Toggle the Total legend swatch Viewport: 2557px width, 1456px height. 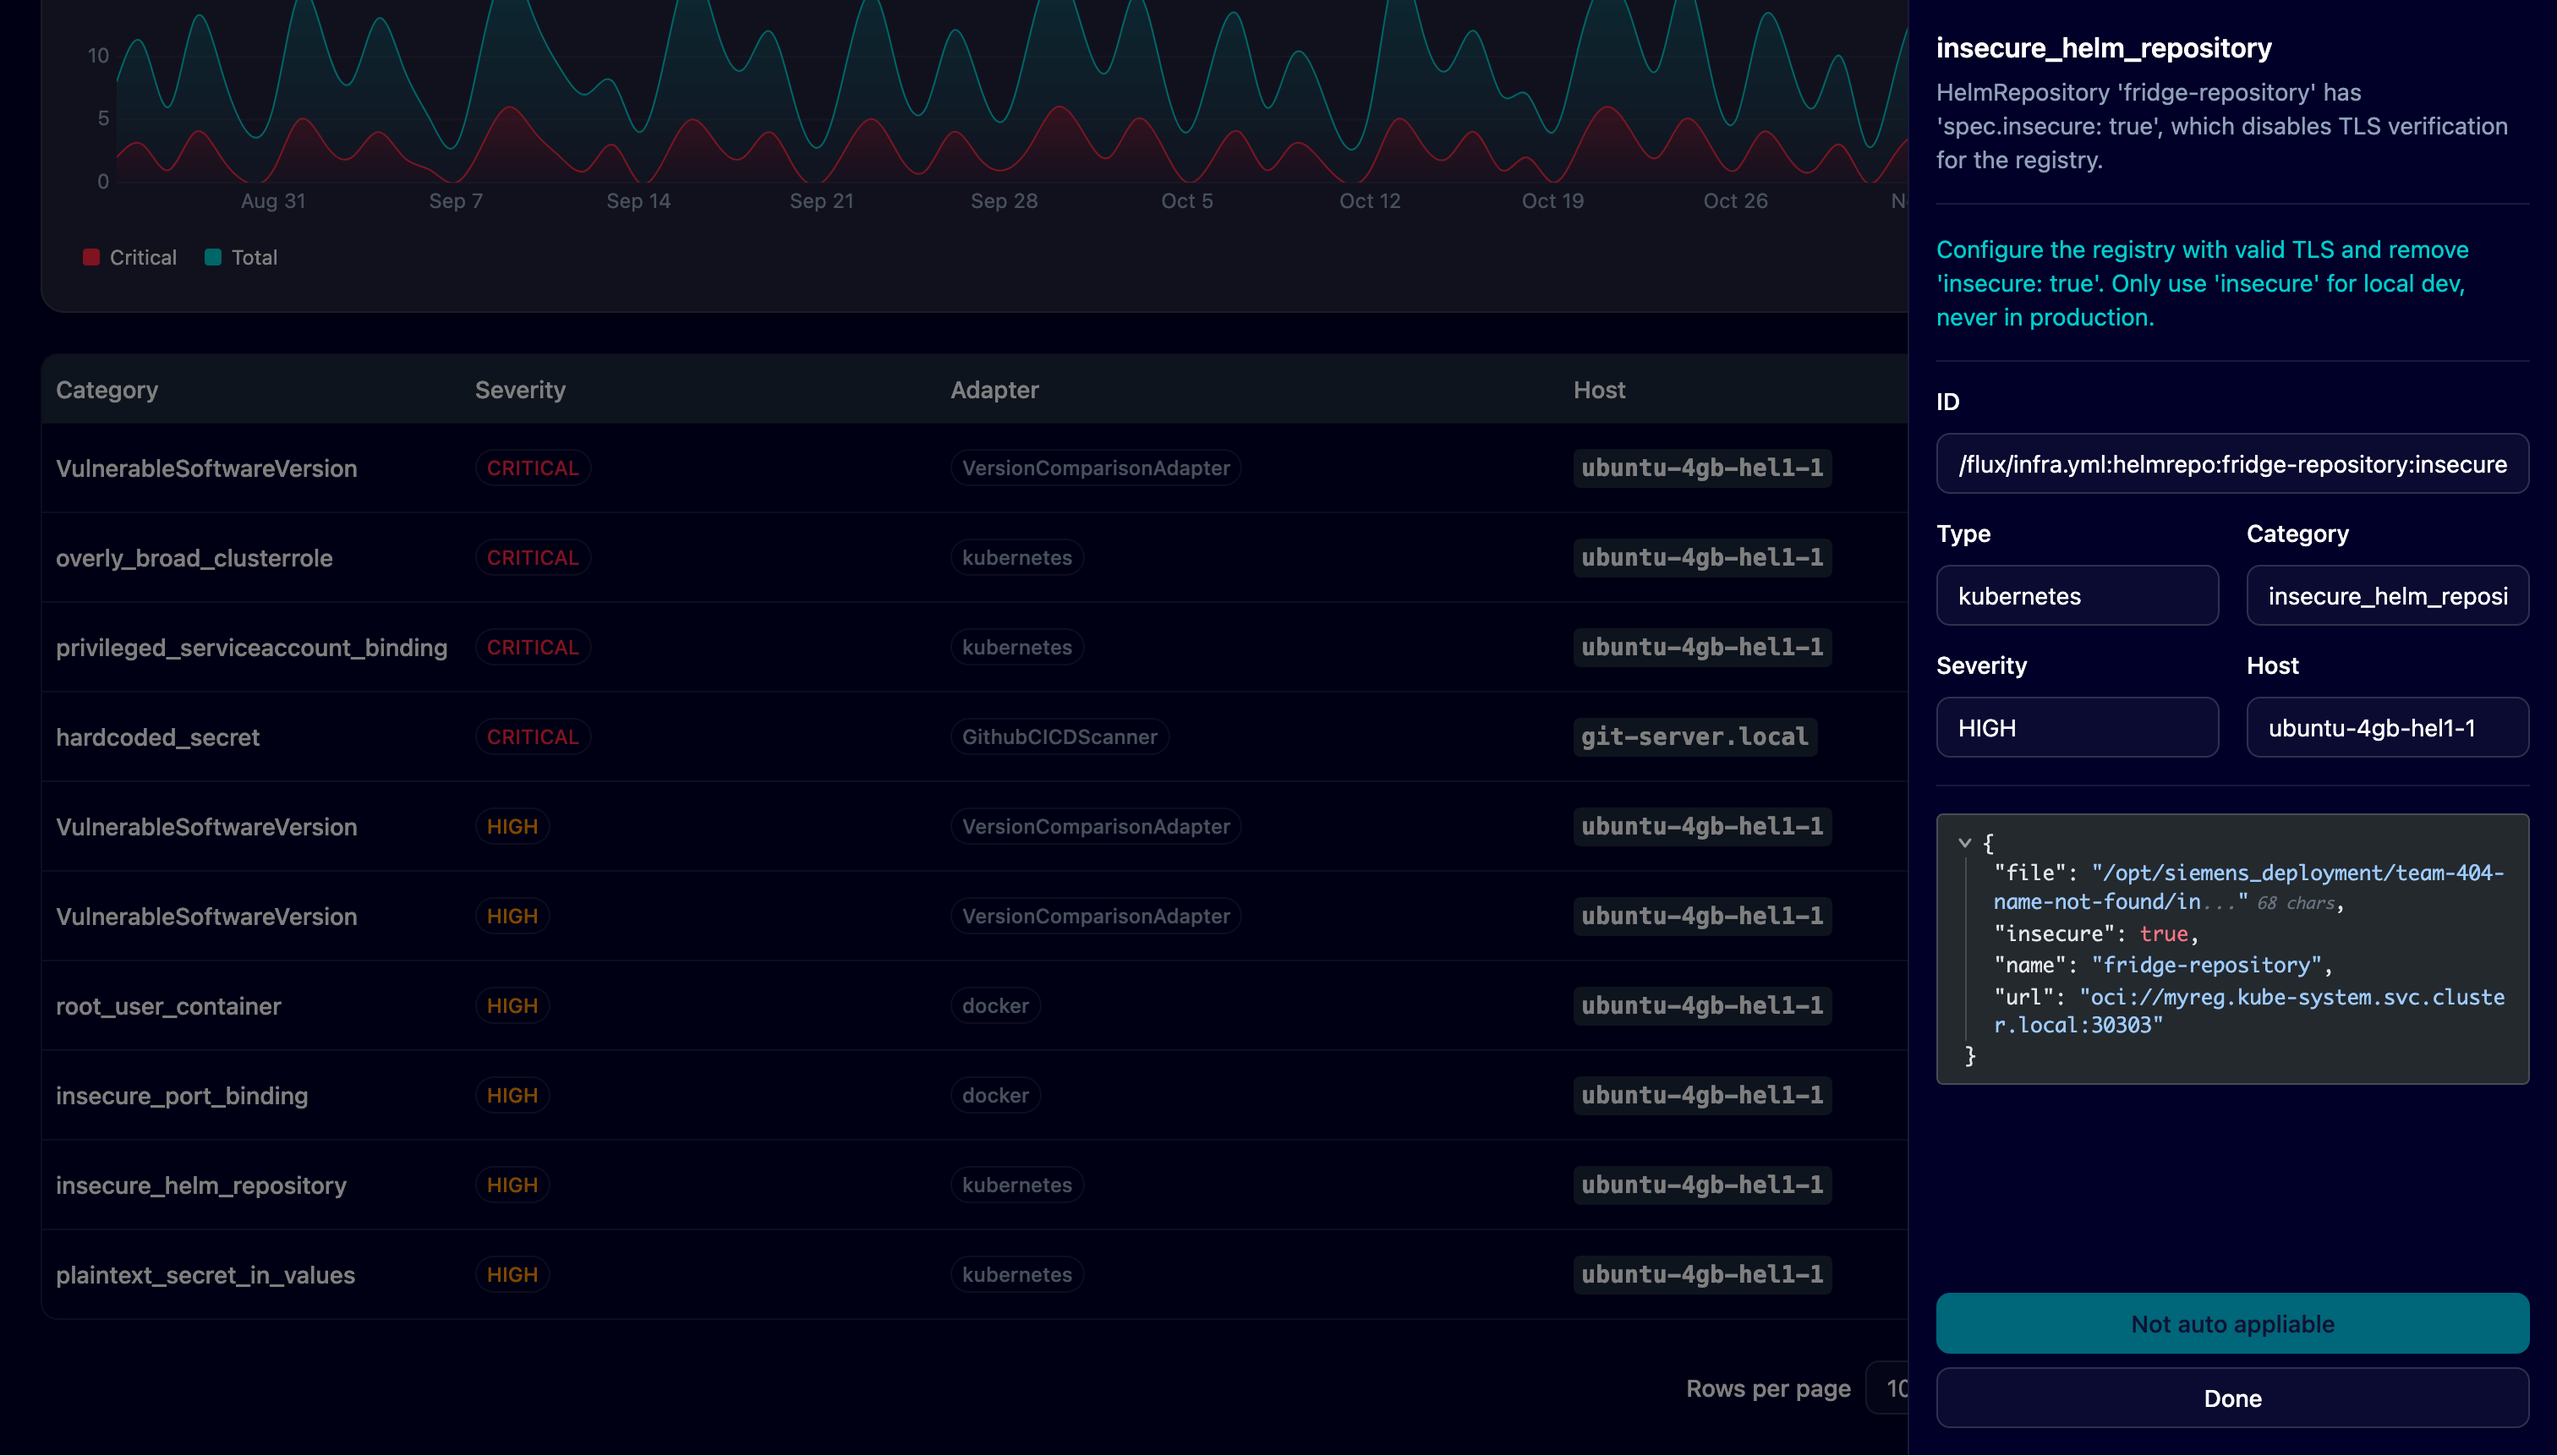(213, 257)
